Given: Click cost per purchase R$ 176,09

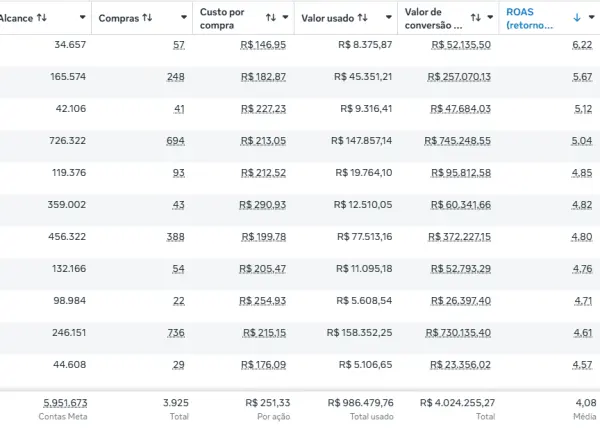Looking at the screenshot, I should [263, 365].
